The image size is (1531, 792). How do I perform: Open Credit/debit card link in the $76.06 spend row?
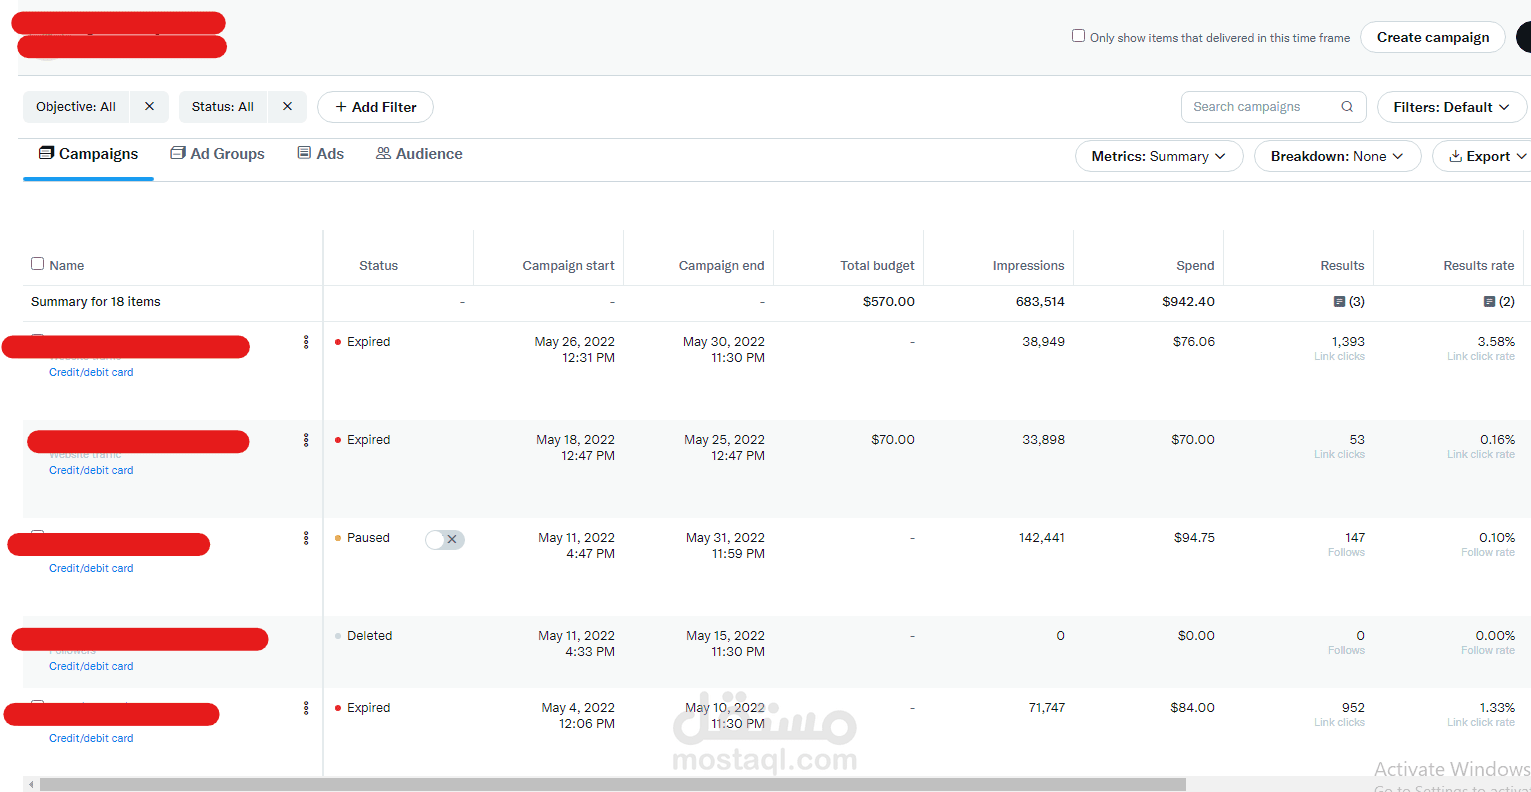pos(91,372)
